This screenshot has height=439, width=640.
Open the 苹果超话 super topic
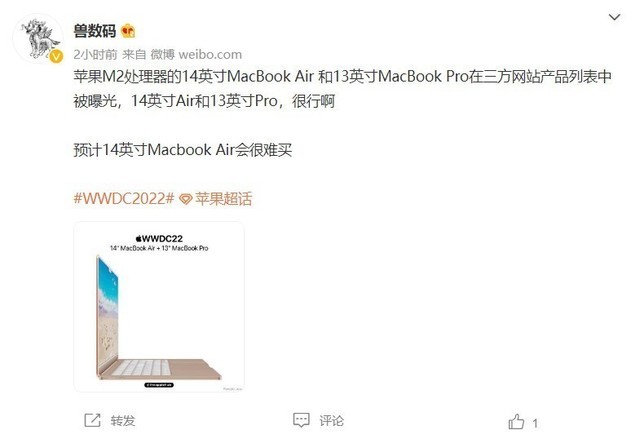(x=223, y=199)
